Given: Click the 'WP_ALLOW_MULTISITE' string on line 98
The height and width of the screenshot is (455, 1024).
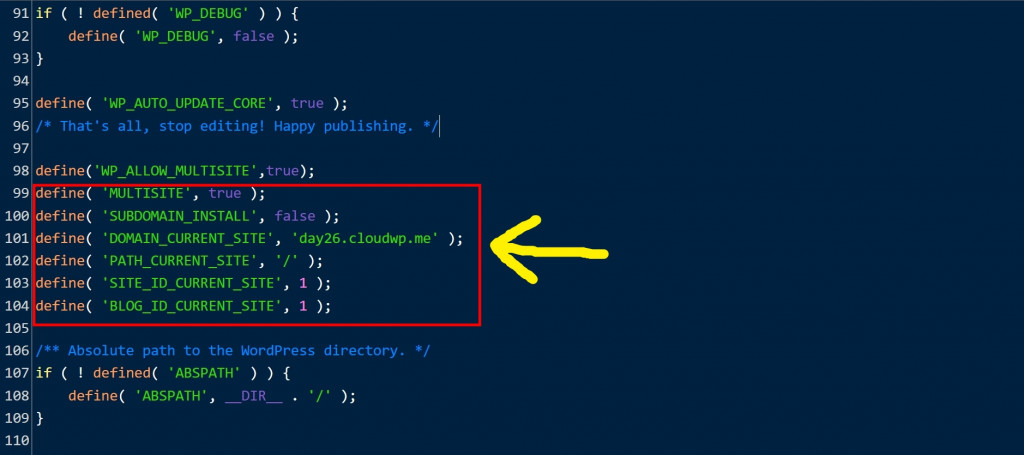Looking at the screenshot, I should tap(175, 171).
